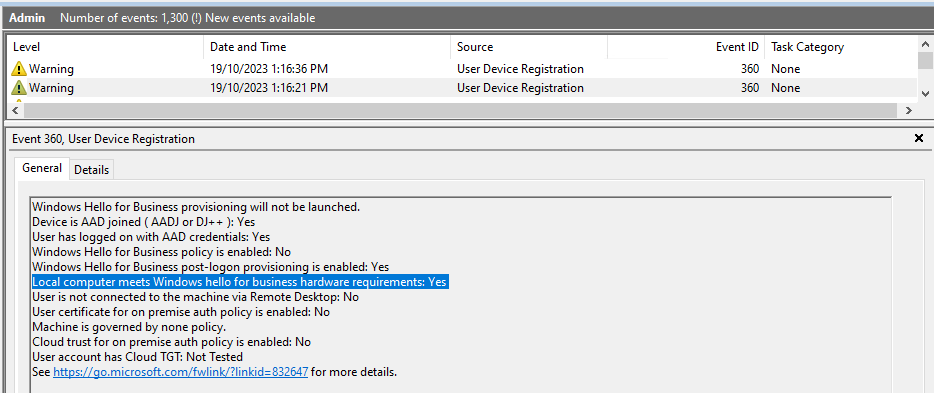Image resolution: width=934 pixels, height=393 pixels.
Task: Select the 1:16:36 PM warning event row
Action: (462, 69)
